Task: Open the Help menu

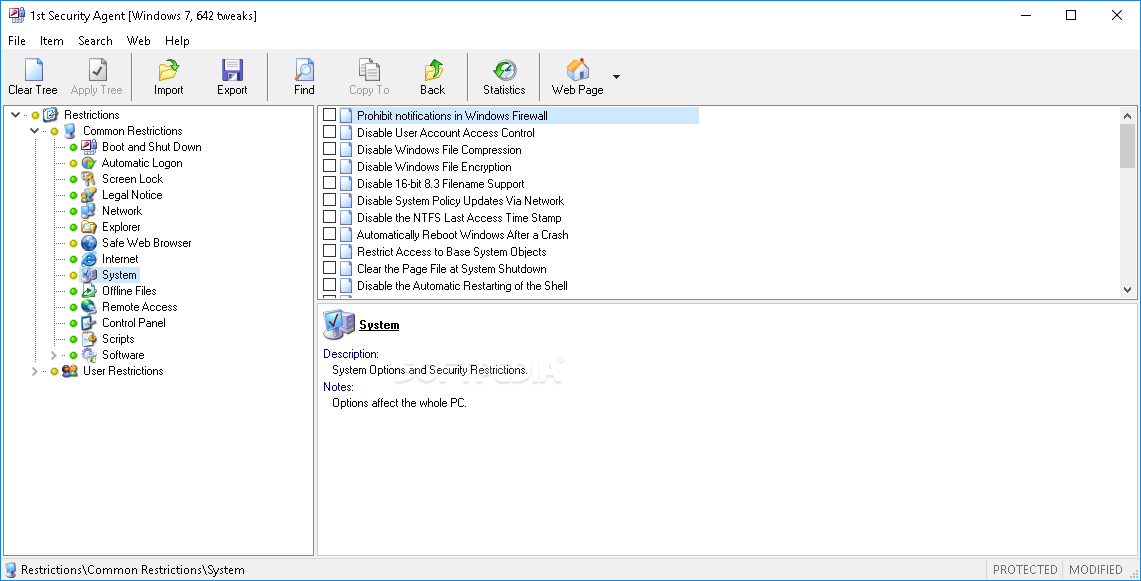Action: coord(177,41)
